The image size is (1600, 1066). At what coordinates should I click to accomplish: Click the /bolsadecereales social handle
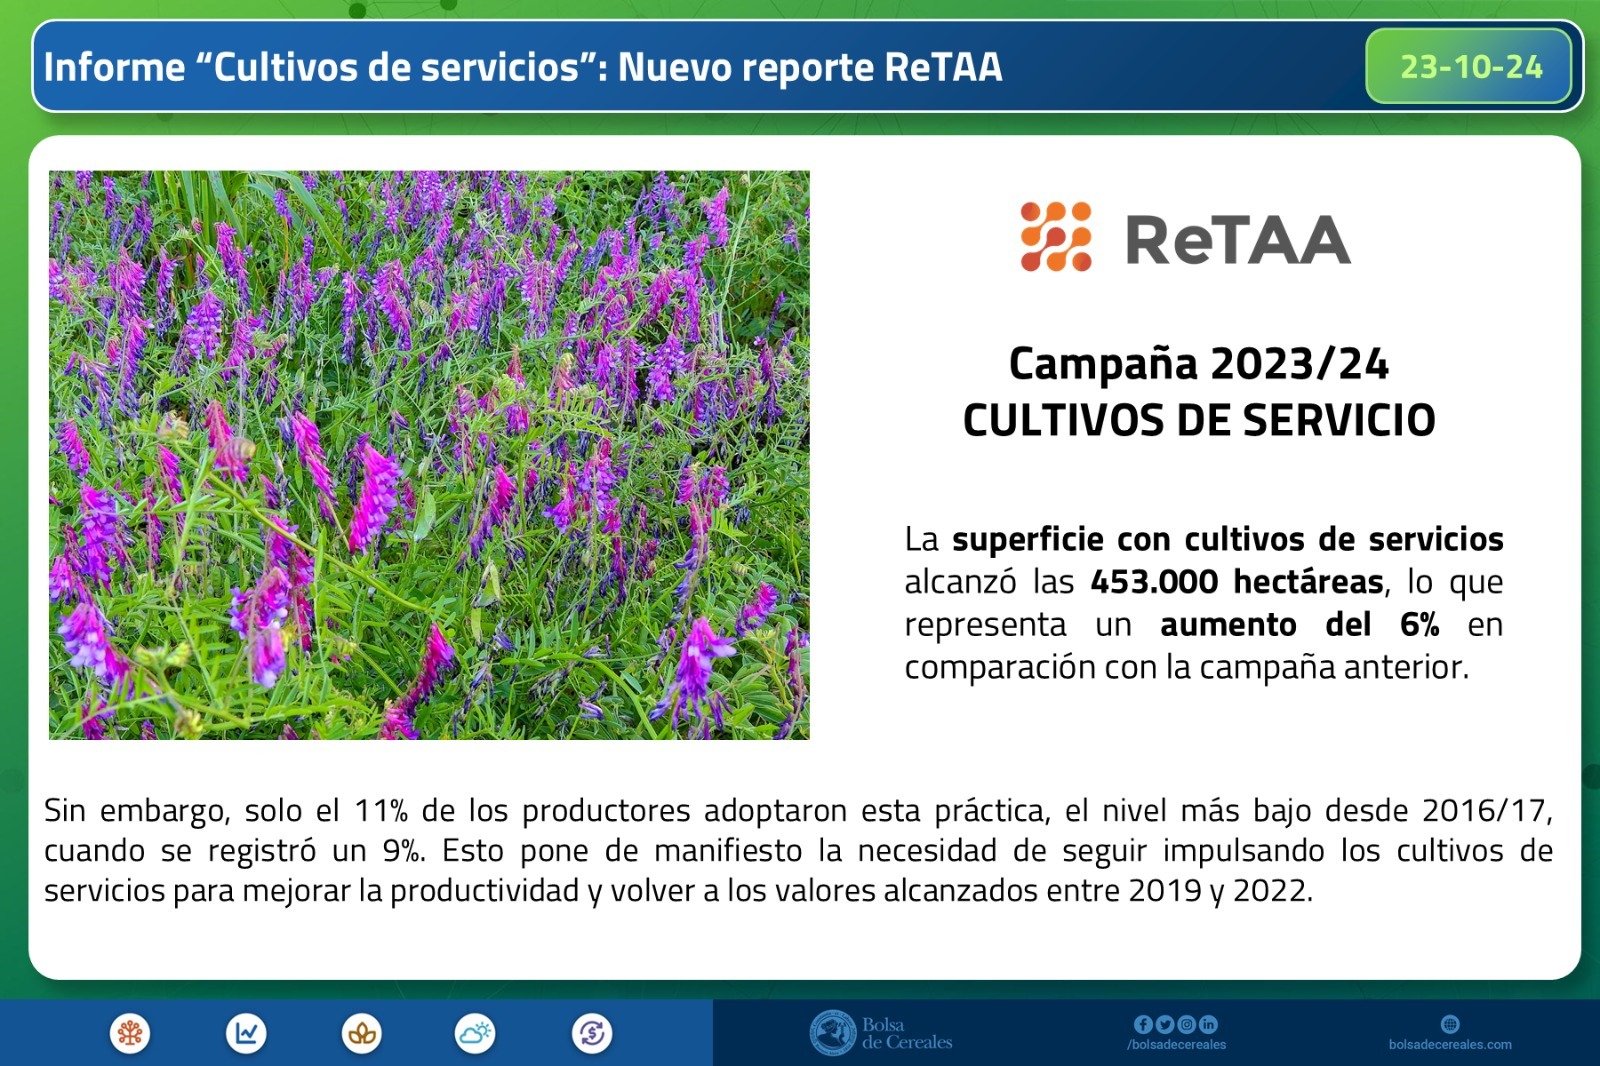1177,1044
